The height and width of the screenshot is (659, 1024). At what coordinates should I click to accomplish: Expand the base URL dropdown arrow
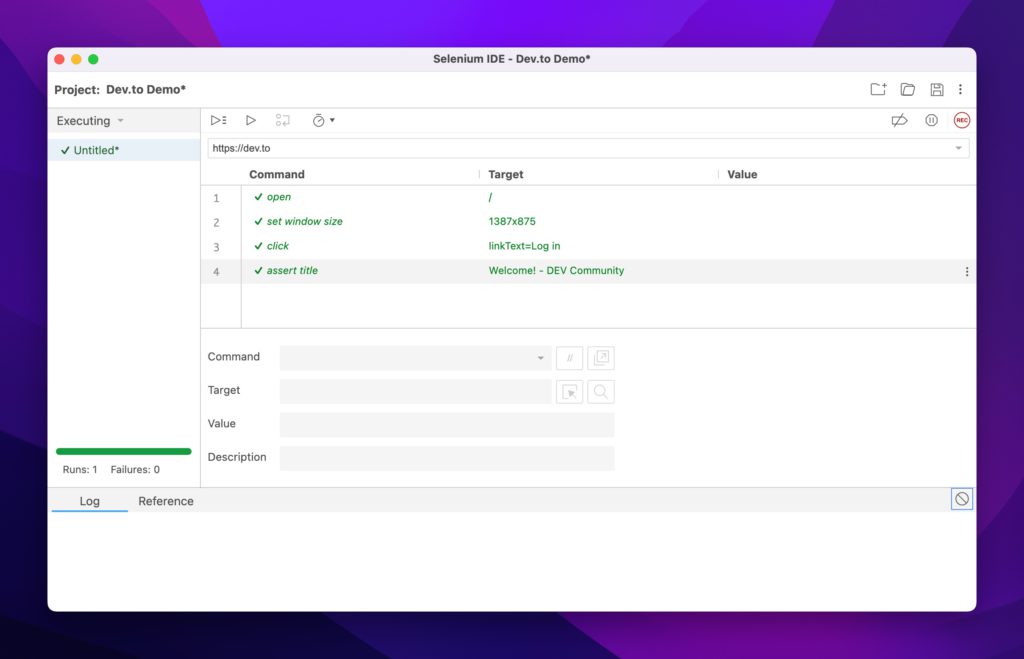click(x=958, y=148)
